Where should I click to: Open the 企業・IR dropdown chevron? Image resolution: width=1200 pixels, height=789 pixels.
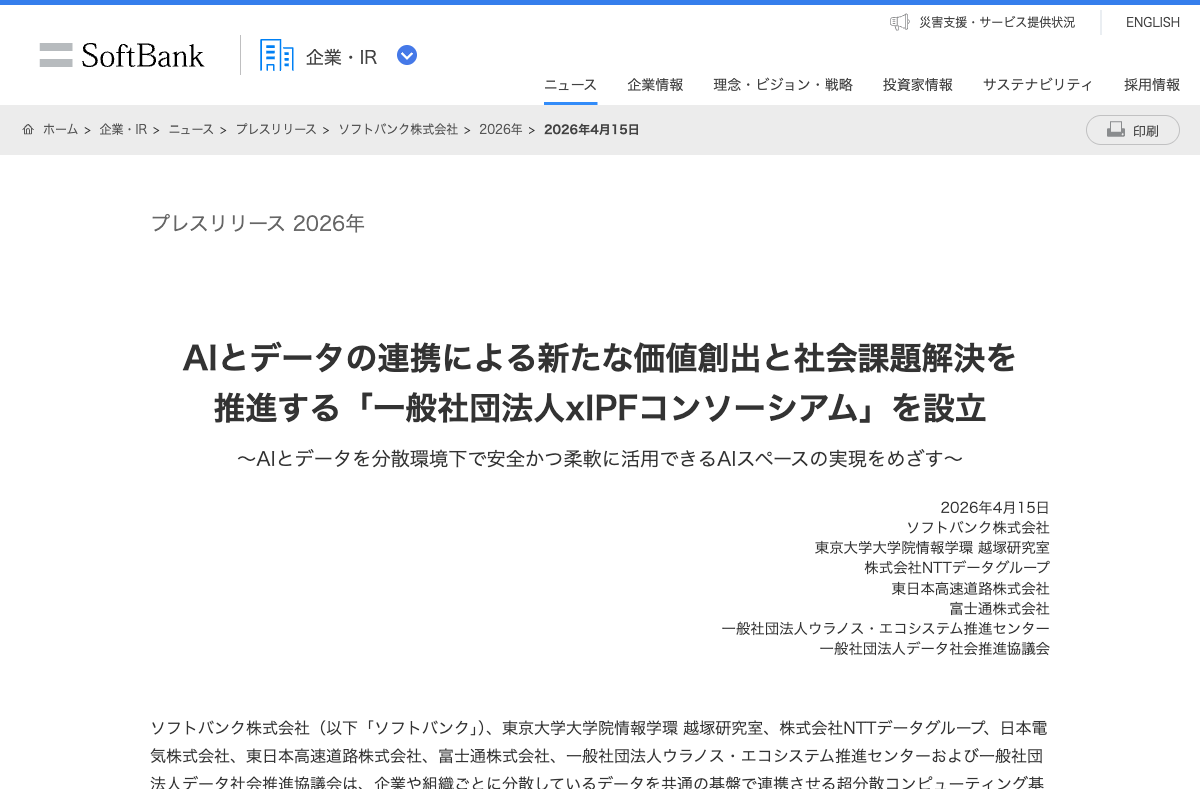406,56
